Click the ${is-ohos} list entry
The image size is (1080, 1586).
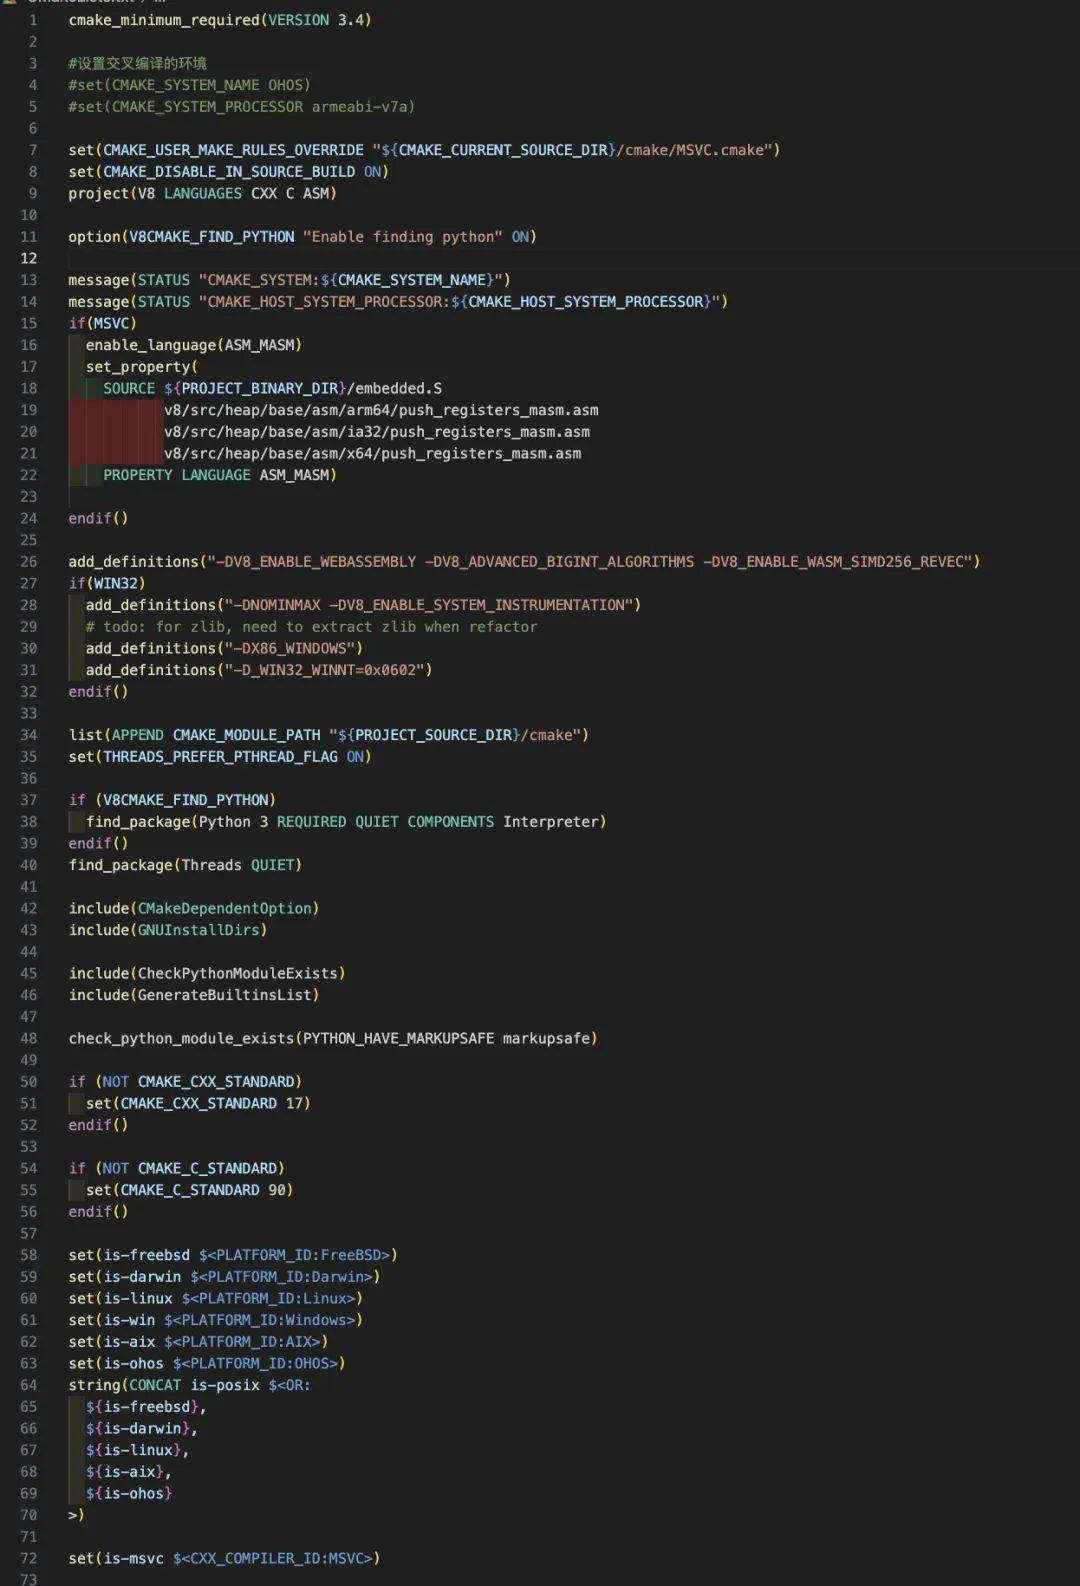tap(128, 1493)
